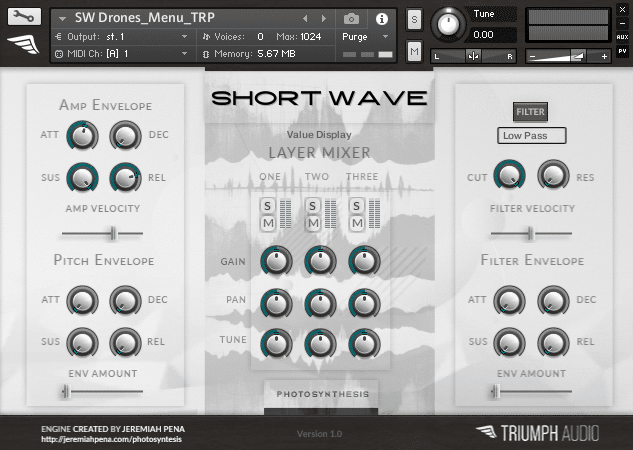Open the Low Pass filter type dropdown
633x450 pixels.
531,135
